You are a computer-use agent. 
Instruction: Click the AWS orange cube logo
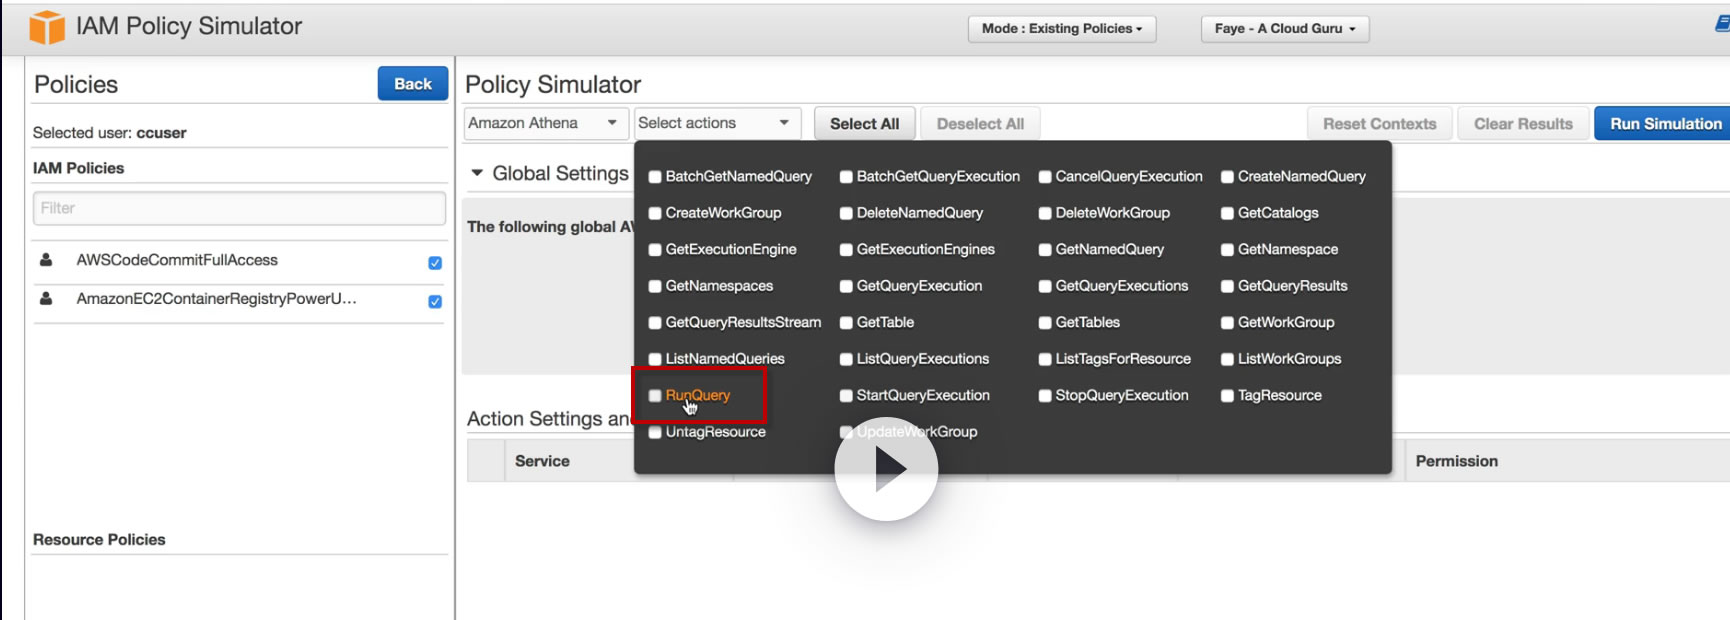47,28
